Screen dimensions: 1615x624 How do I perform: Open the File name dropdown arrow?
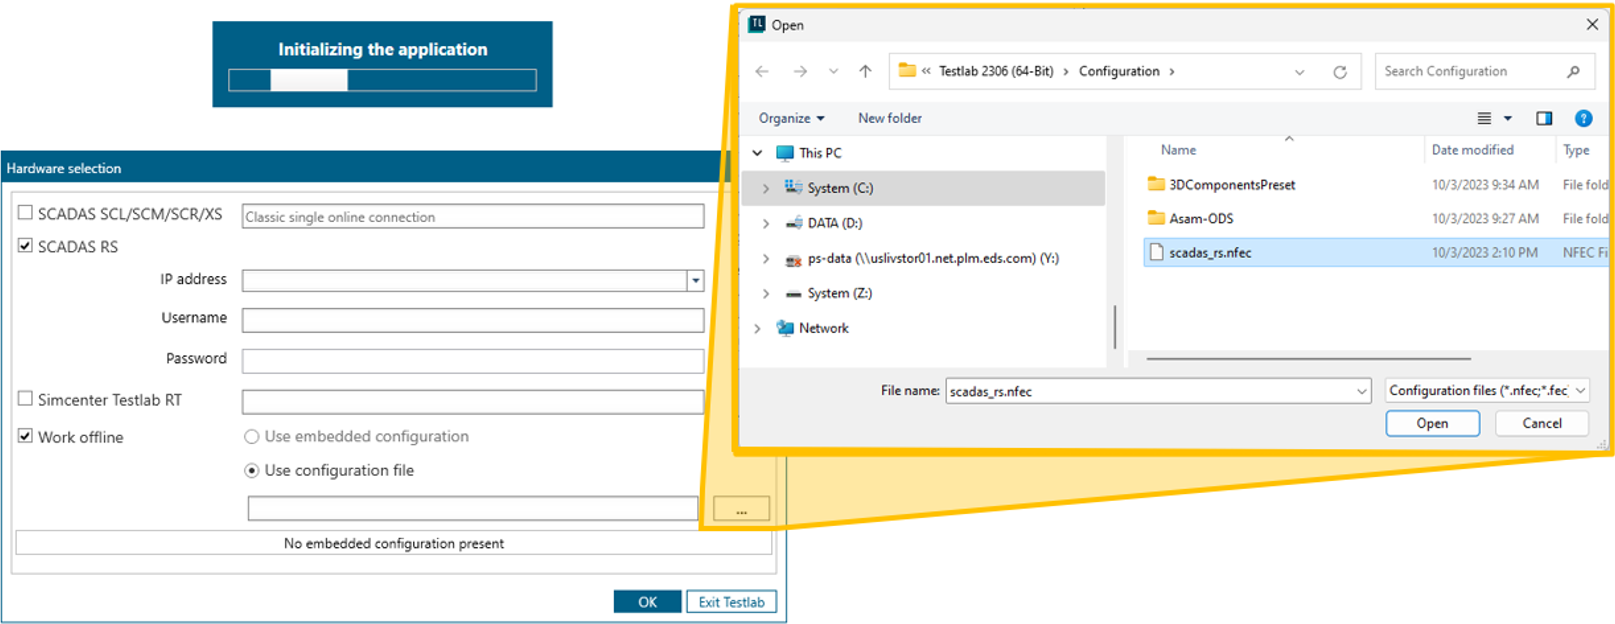pyautogui.click(x=1361, y=391)
